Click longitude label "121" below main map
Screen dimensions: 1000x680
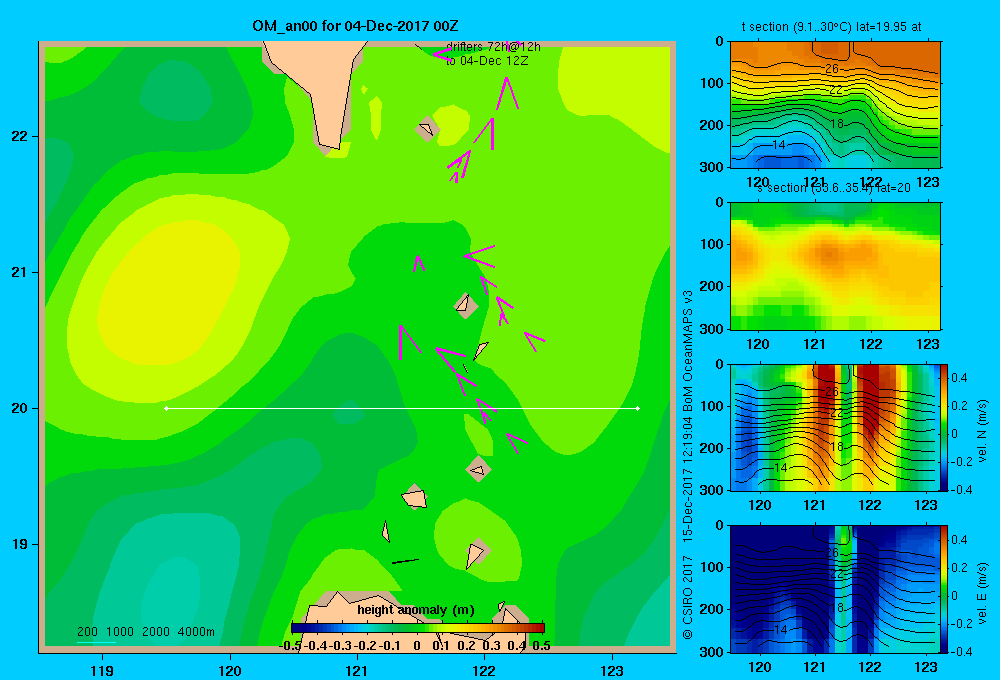[x=357, y=670]
